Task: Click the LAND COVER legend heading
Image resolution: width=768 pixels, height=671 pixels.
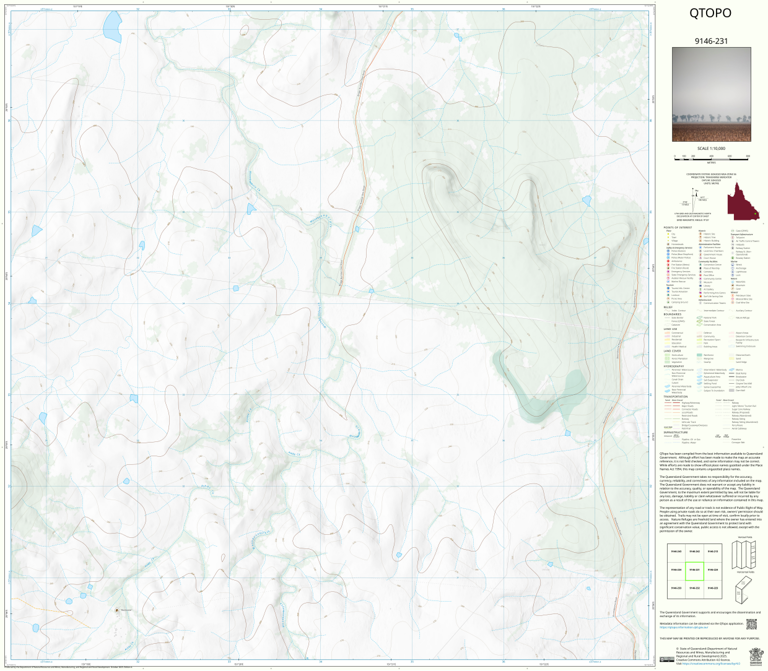Action: point(672,351)
